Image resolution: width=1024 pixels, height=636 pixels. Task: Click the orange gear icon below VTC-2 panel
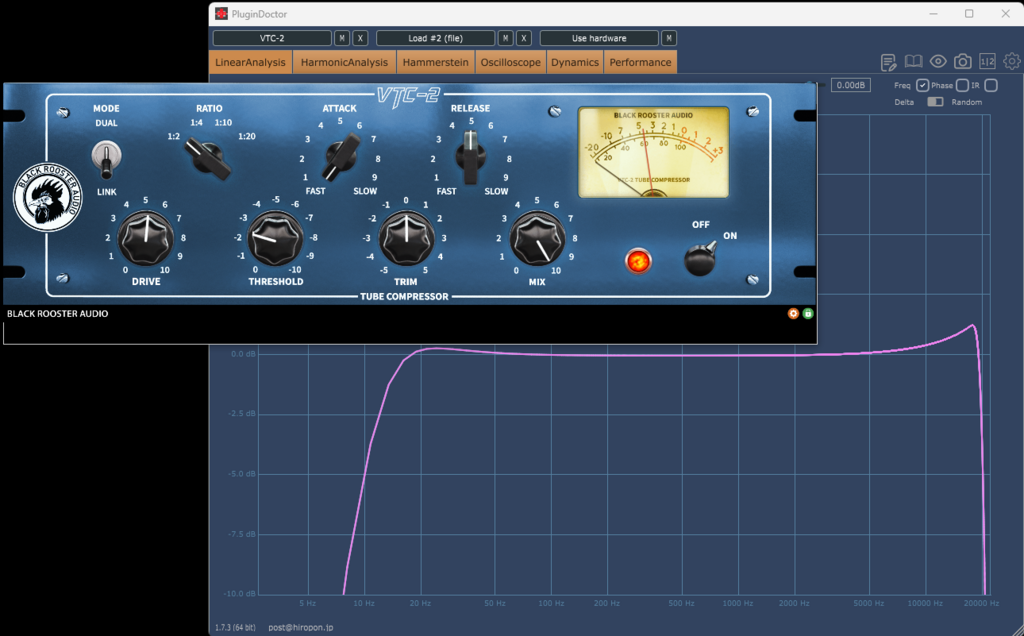pyautogui.click(x=793, y=313)
